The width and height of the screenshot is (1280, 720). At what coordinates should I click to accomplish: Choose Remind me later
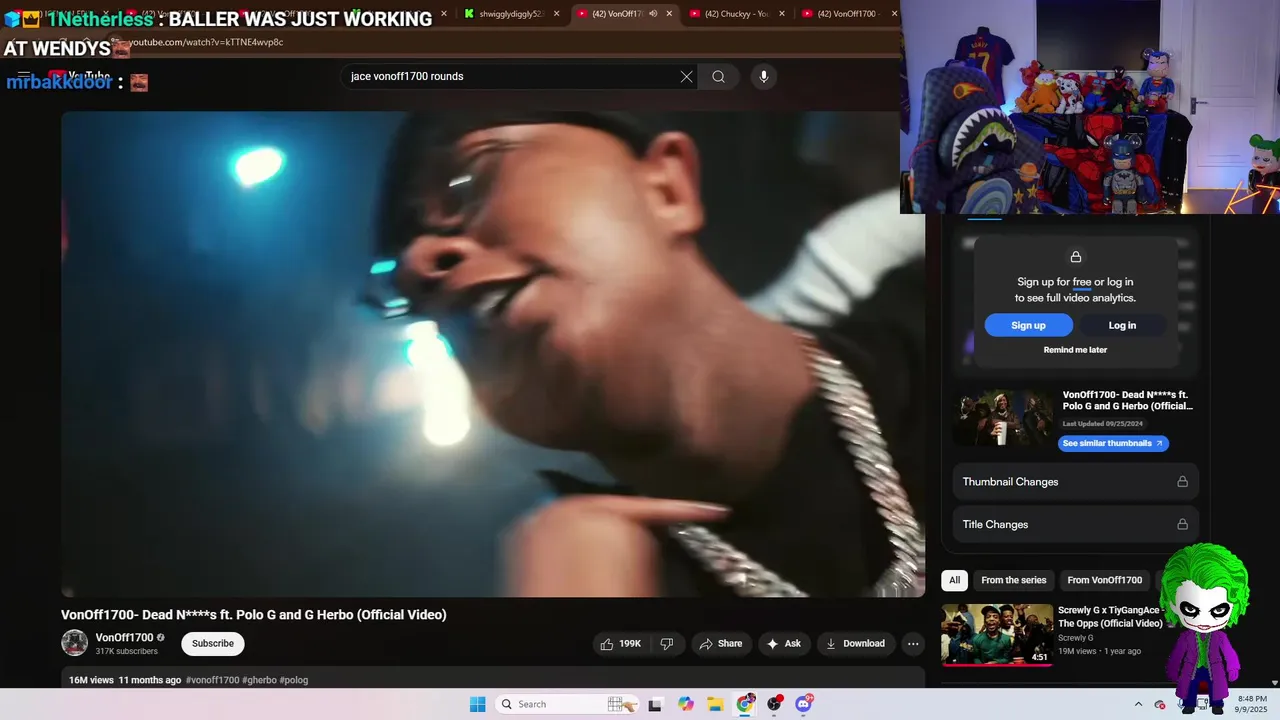pos(1075,350)
